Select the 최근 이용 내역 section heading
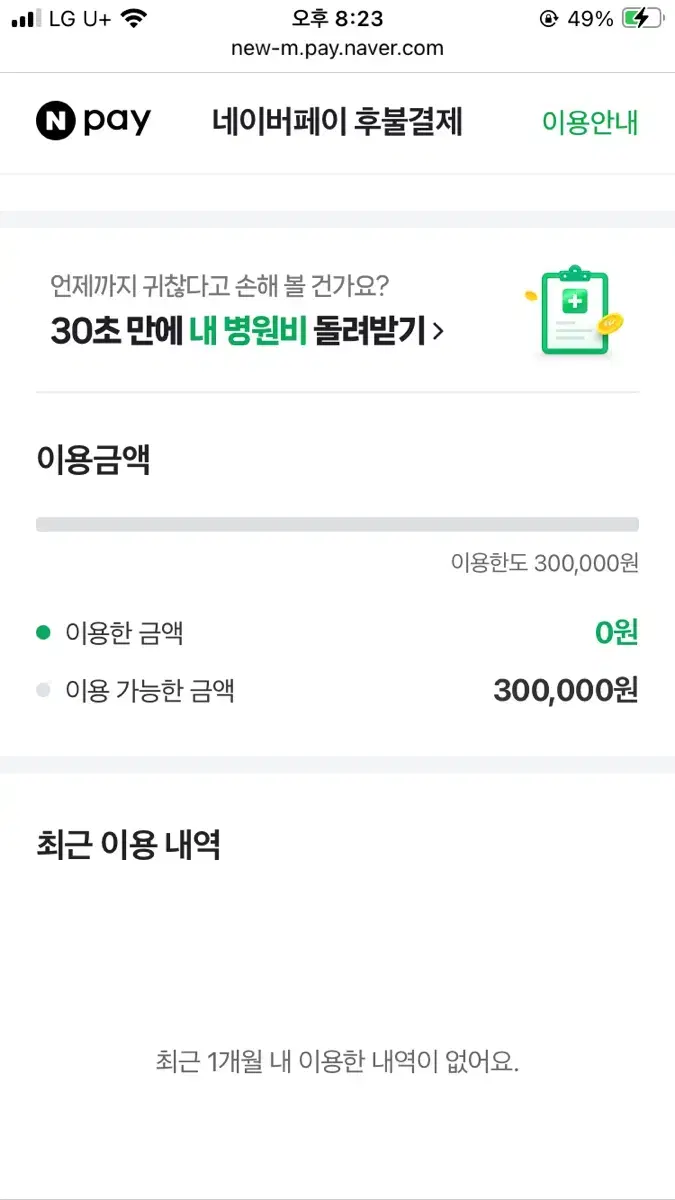Image resolution: width=675 pixels, height=1200 pixels. [x=128, y=845]
